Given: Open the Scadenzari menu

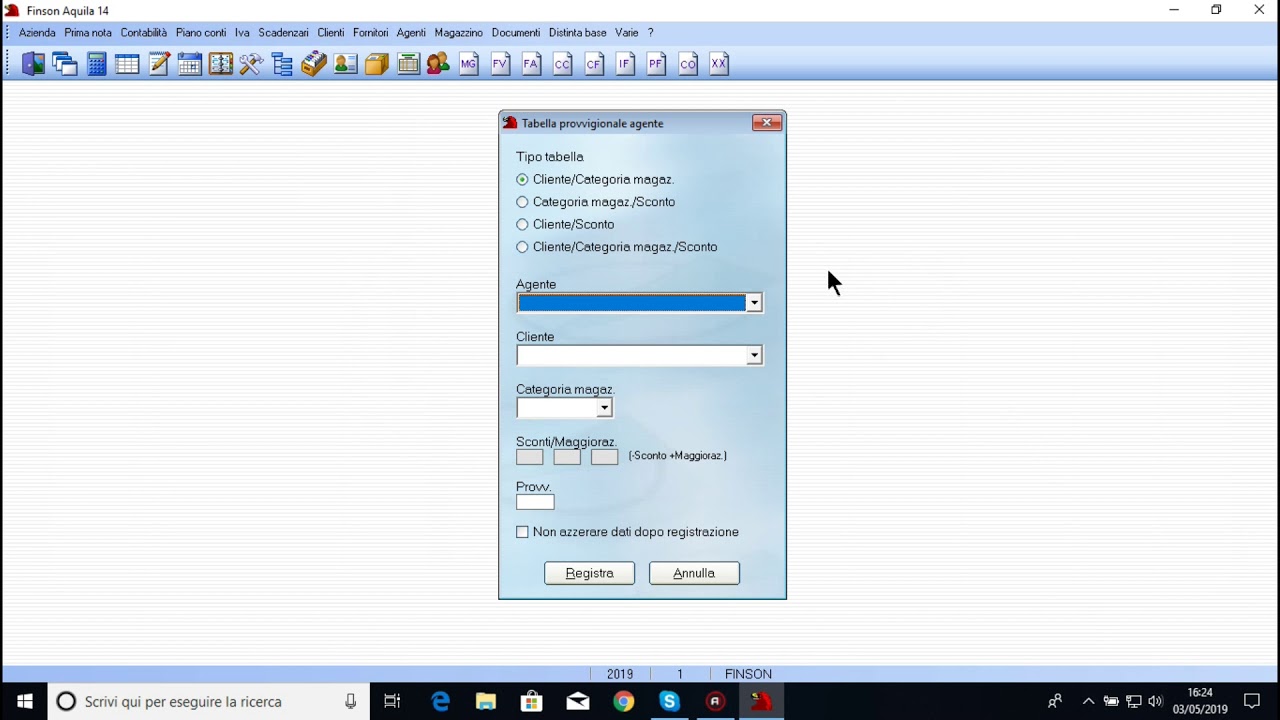Looking at the screenshot, I should click(x=283, y=33).
